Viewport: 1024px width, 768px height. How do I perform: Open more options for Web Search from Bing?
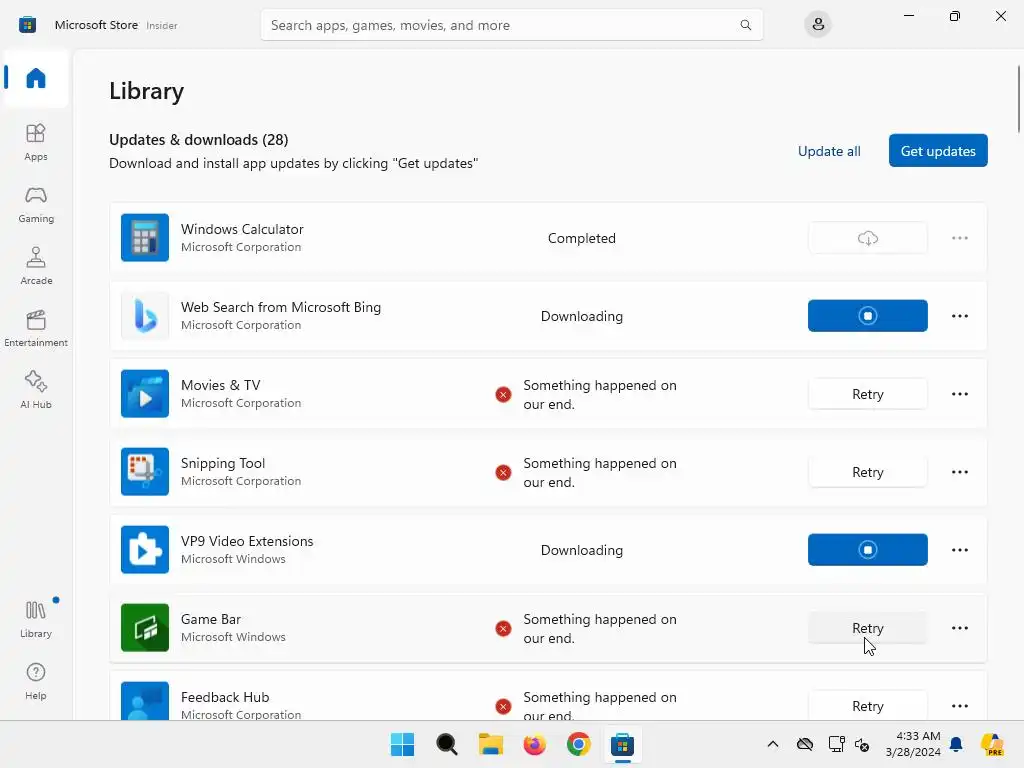pyautogui.click(x=959, y=316)
